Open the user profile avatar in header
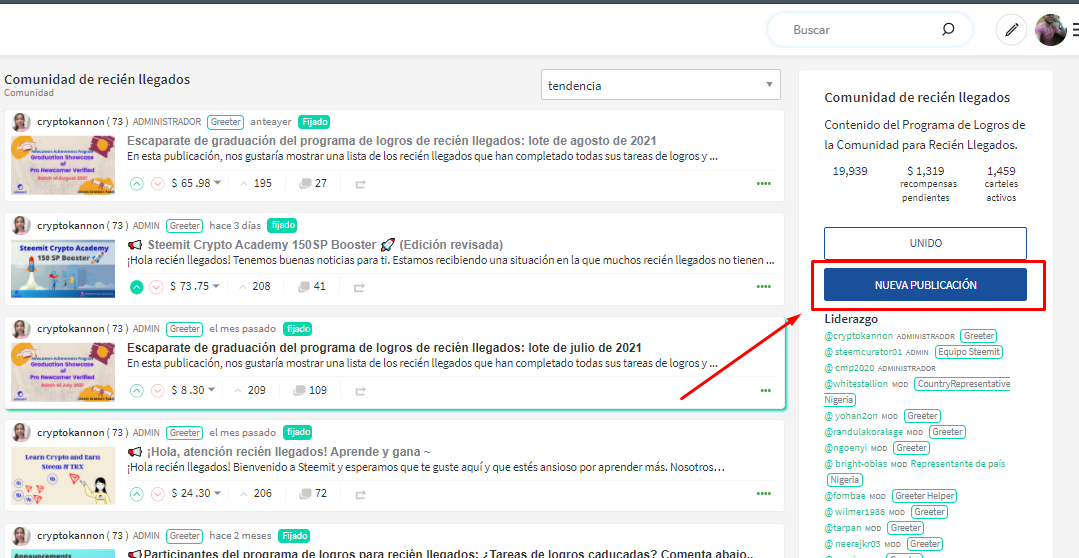Image resolution: width=1079 pixels, height=558 pixels. coord(1051,30)
